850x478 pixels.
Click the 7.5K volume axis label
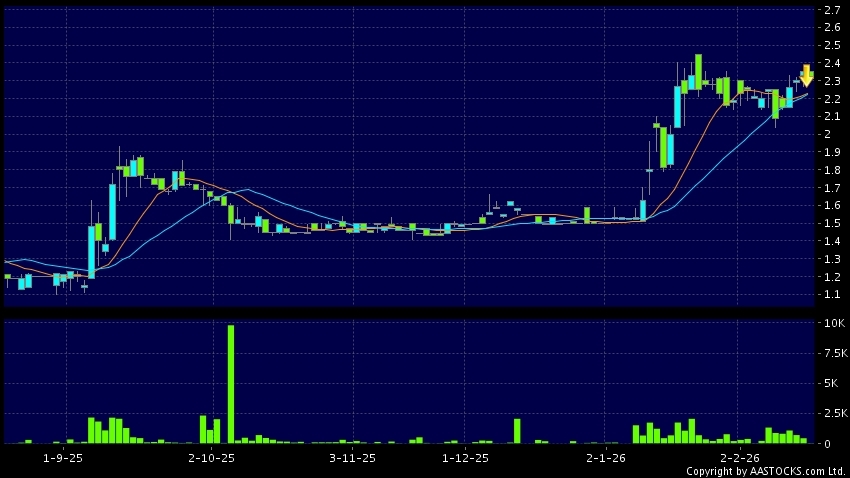pyautogui.click(x=834, y=354)
